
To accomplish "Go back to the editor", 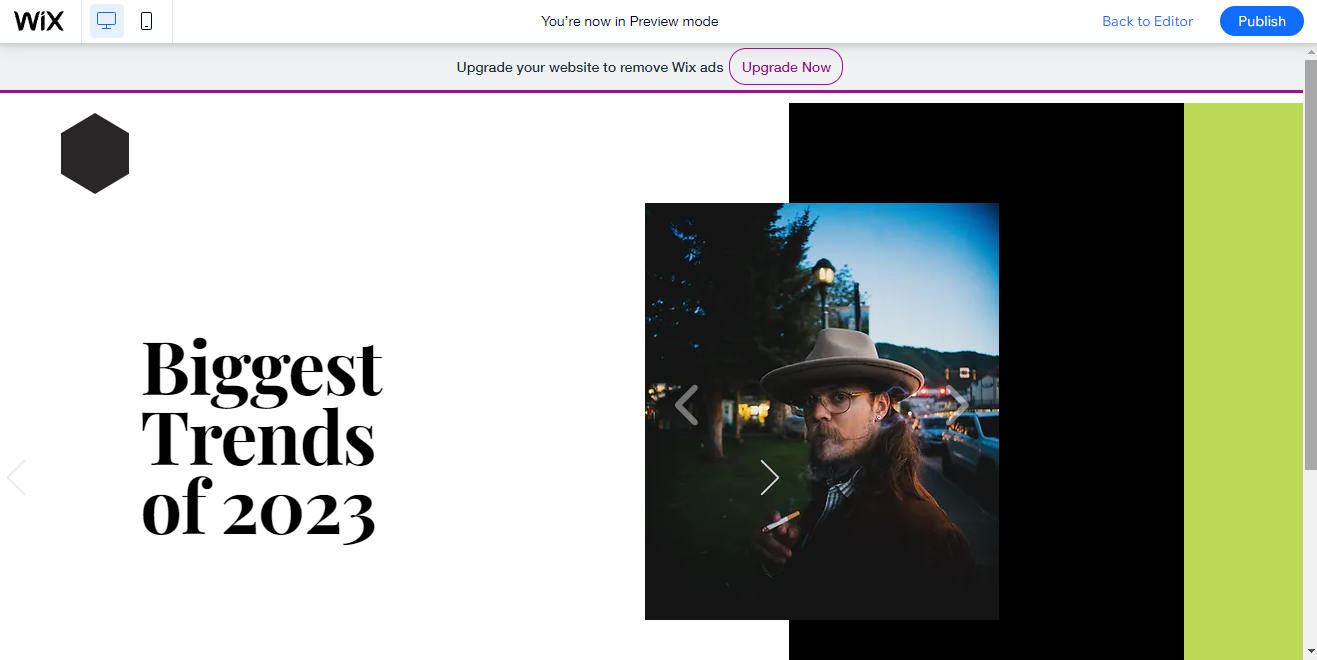I will click(x=1147, y=21).
